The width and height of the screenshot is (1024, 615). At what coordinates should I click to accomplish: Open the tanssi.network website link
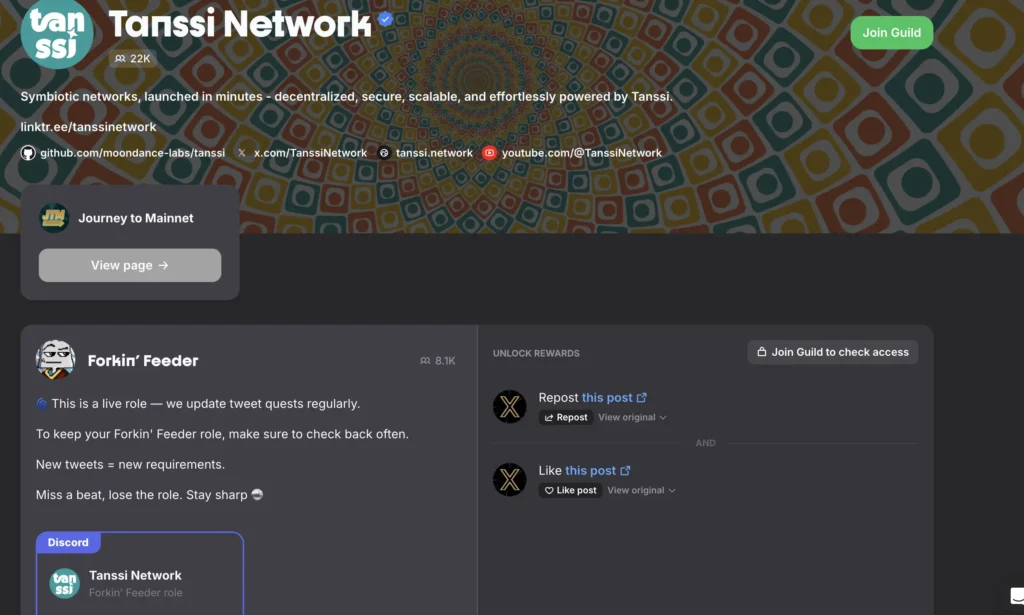tap(434, 153)
